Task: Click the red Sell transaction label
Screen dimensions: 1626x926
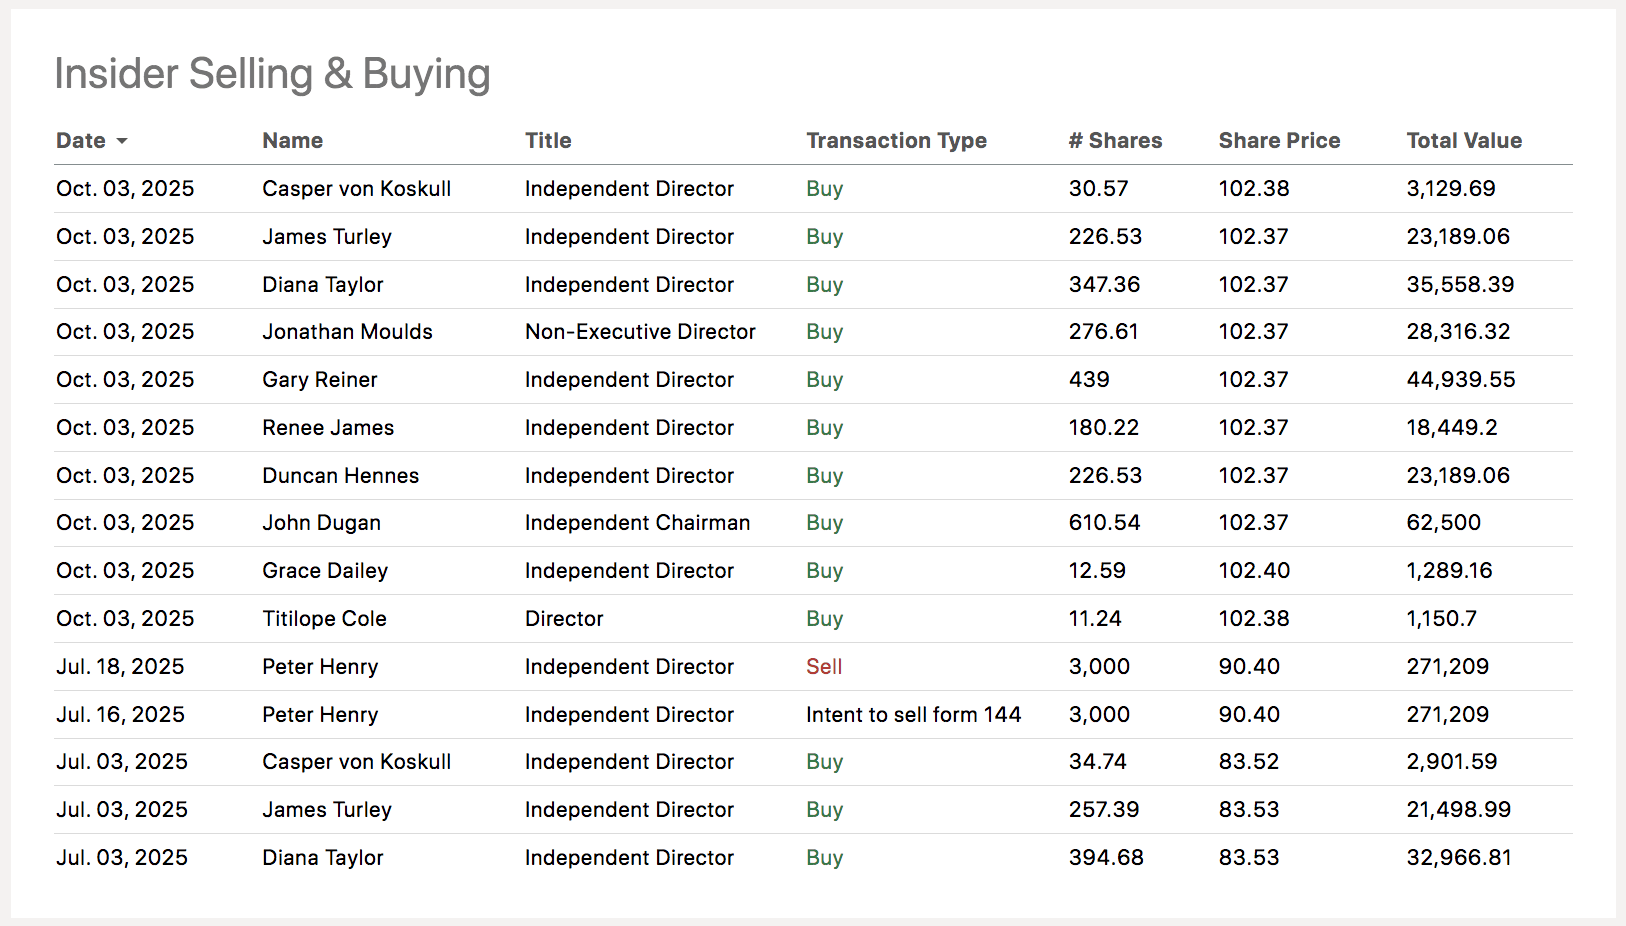Action: click(x=824, y=667)
